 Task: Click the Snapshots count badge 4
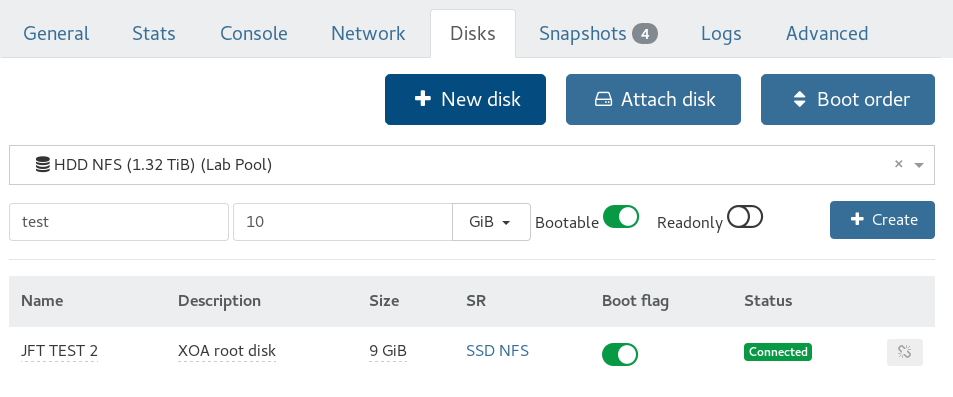click(x=645, y=34)
